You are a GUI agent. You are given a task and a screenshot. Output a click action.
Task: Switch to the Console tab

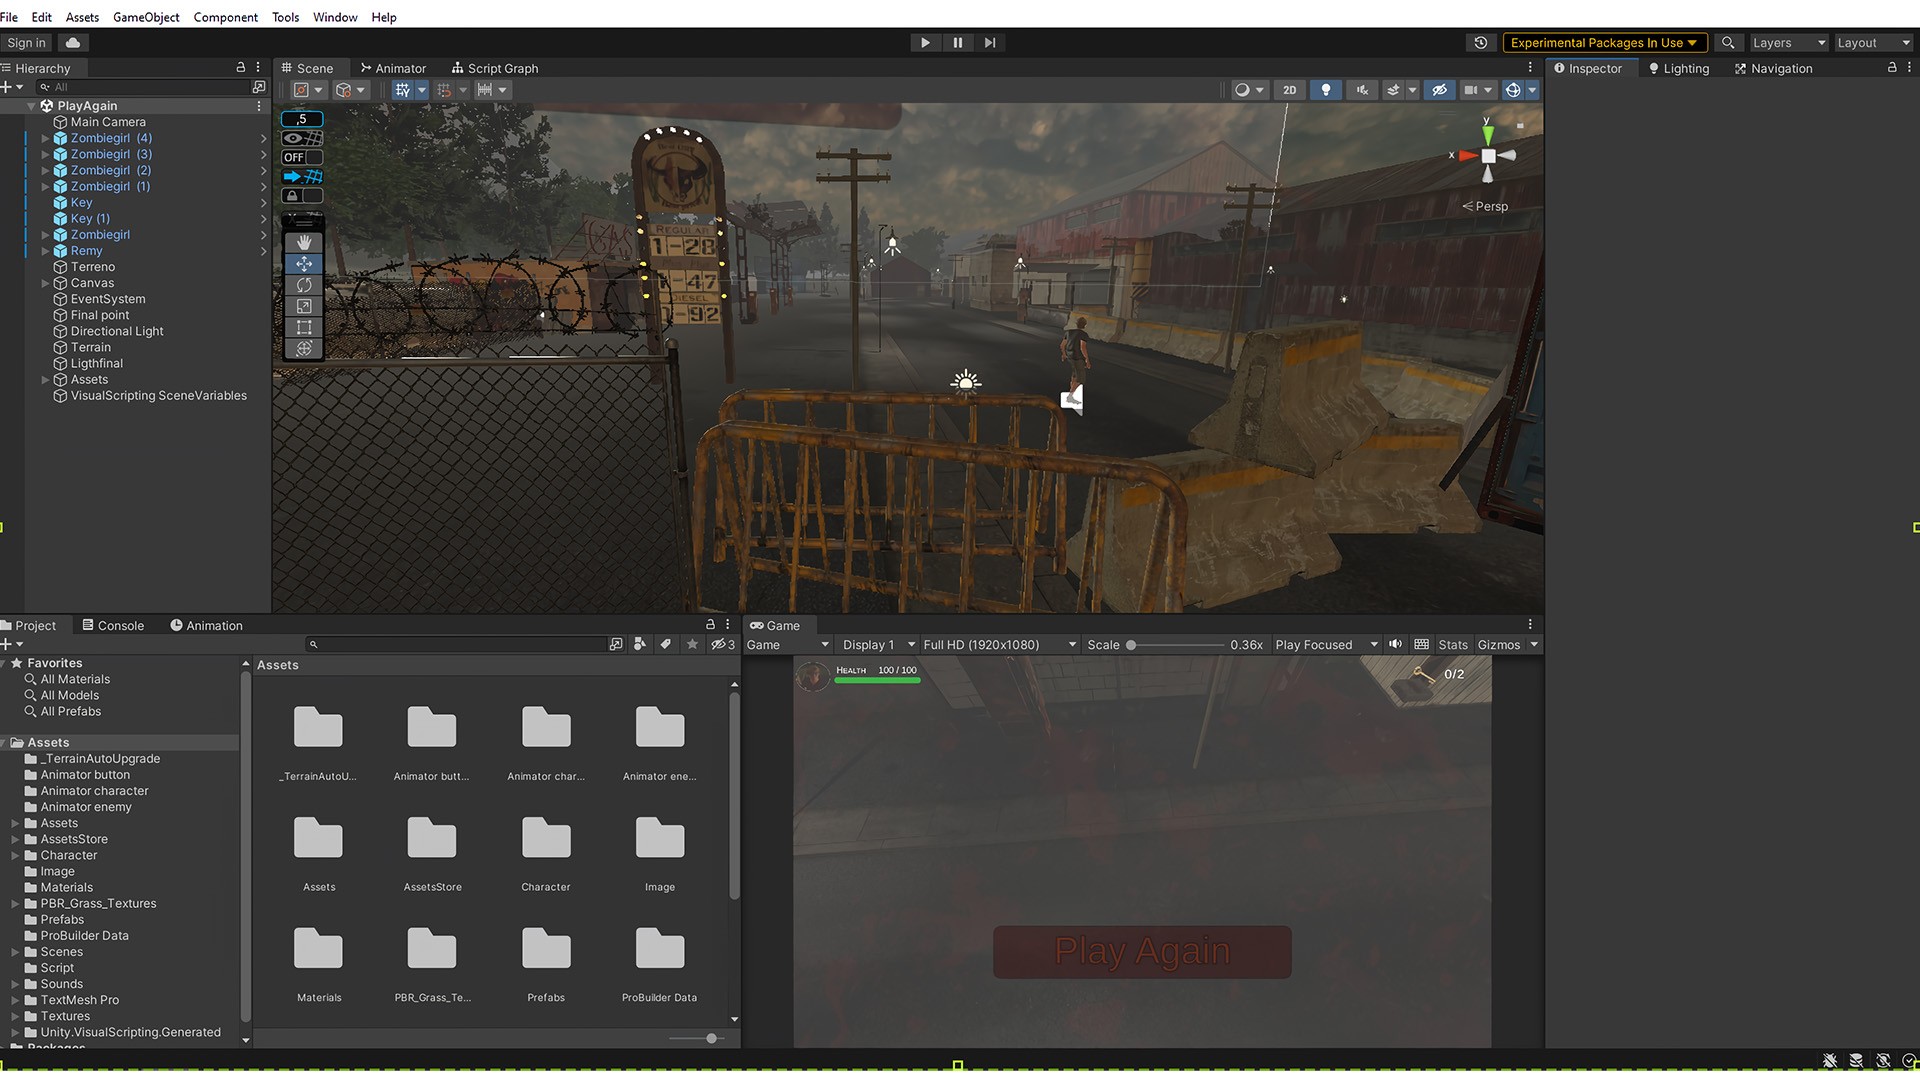coord(113,626)
